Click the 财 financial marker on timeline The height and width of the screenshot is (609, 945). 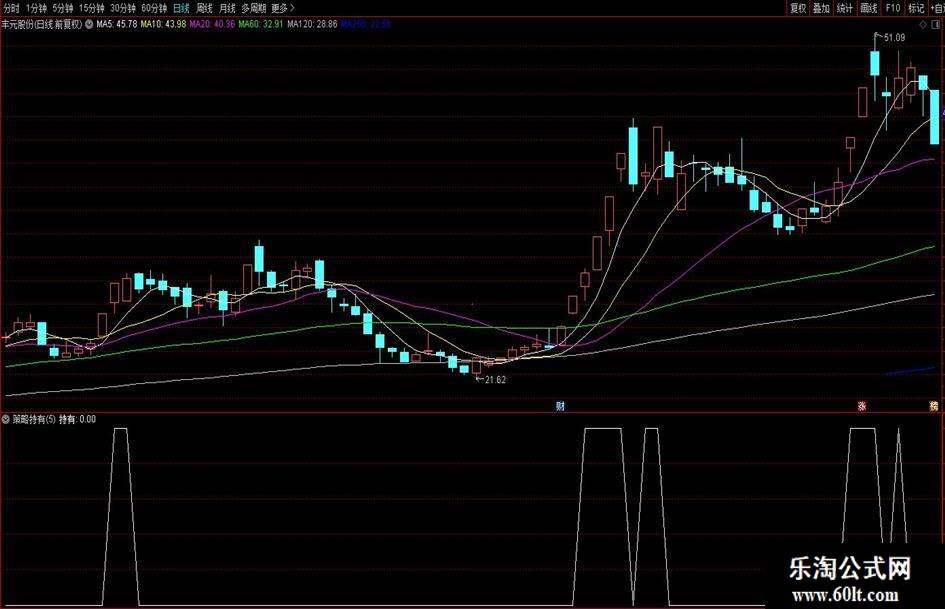pyautogui.click(x=560, y=406)
